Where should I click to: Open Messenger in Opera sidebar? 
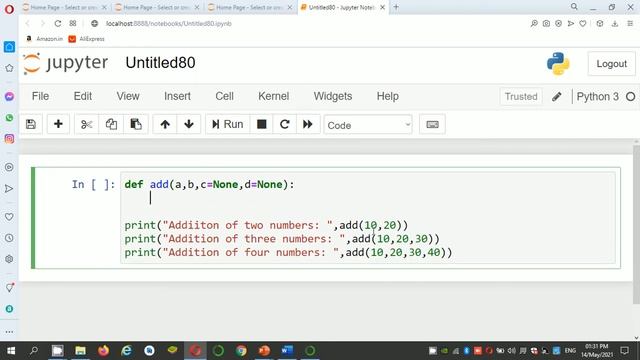(9, 96)
